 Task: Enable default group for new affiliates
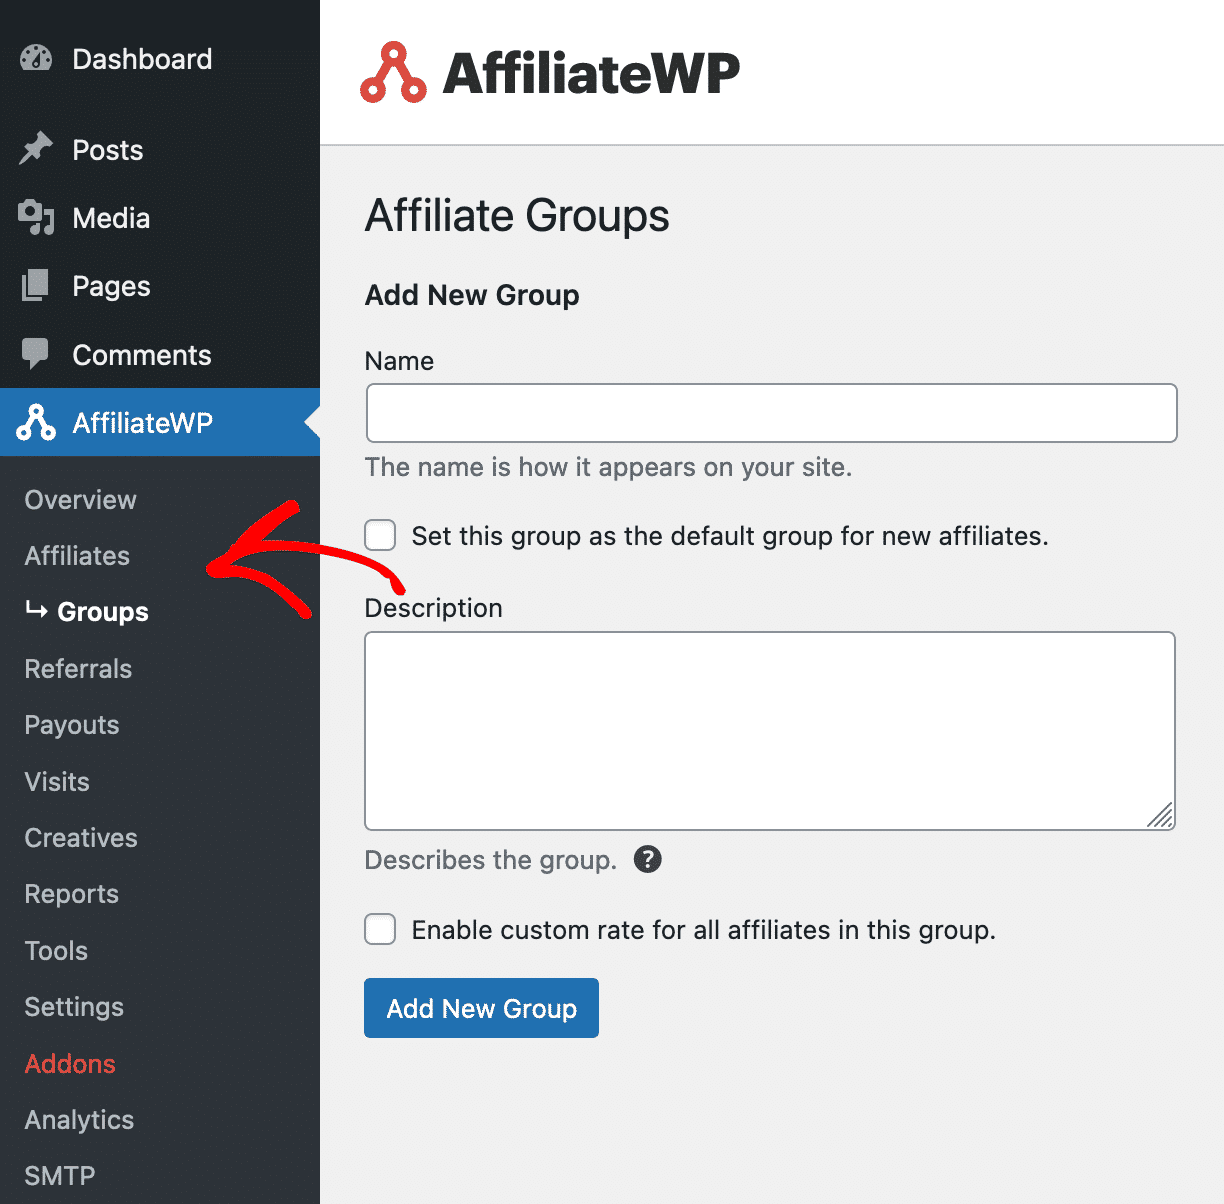380,536
